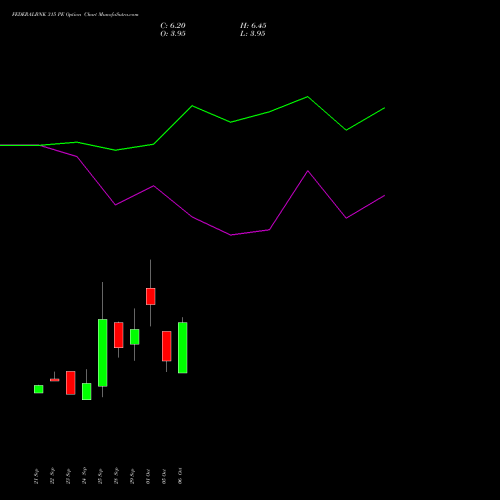
Task: Select the 29 Sep date label
Action: (132, 476)
